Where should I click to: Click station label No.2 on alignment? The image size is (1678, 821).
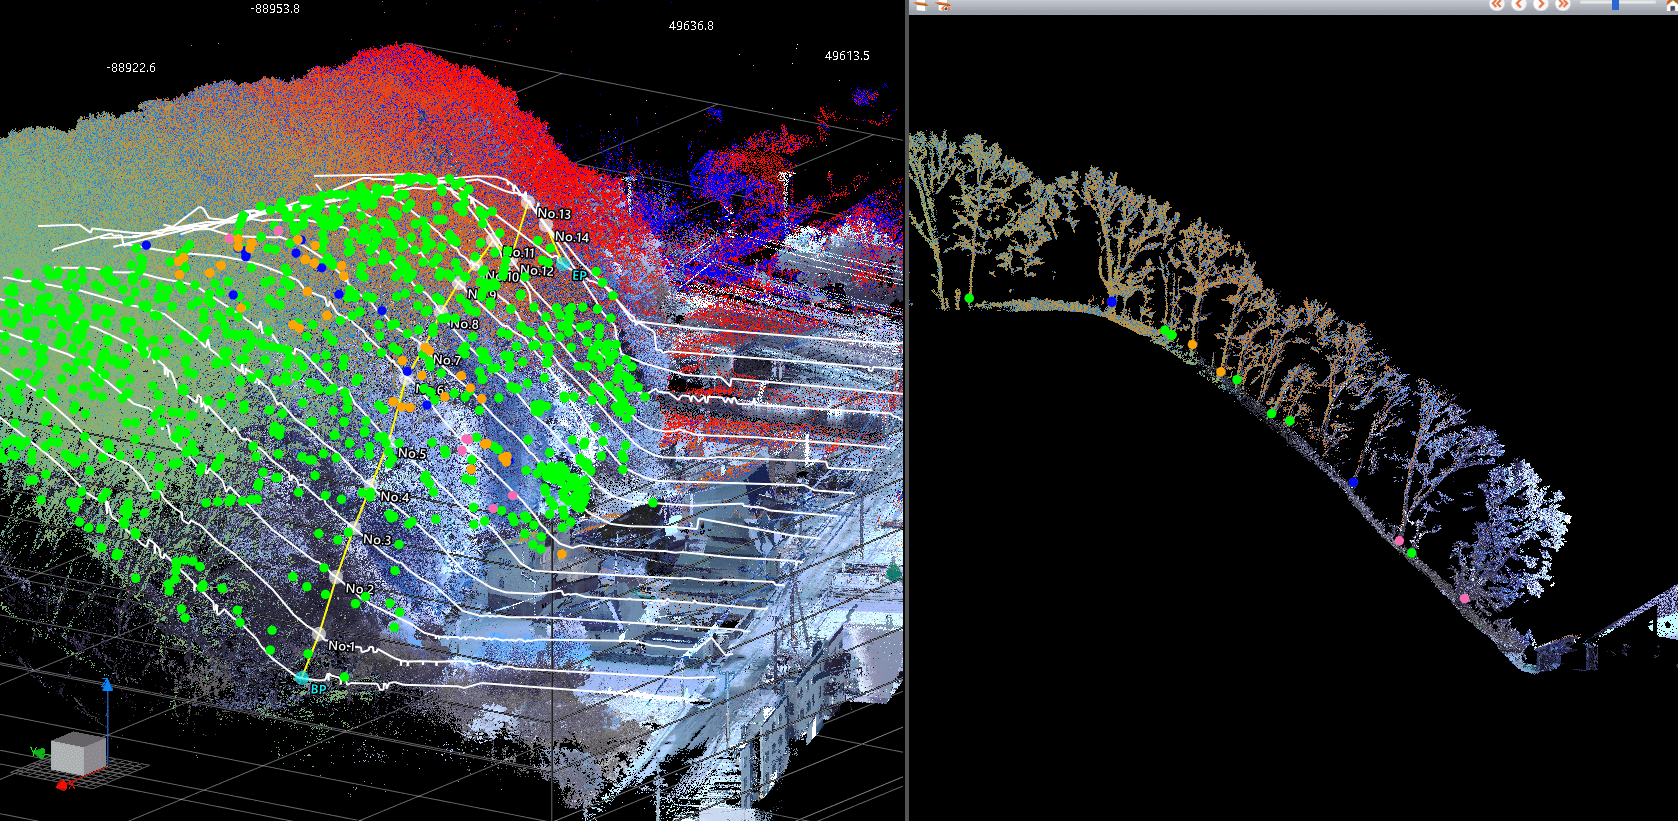point(360,589)
